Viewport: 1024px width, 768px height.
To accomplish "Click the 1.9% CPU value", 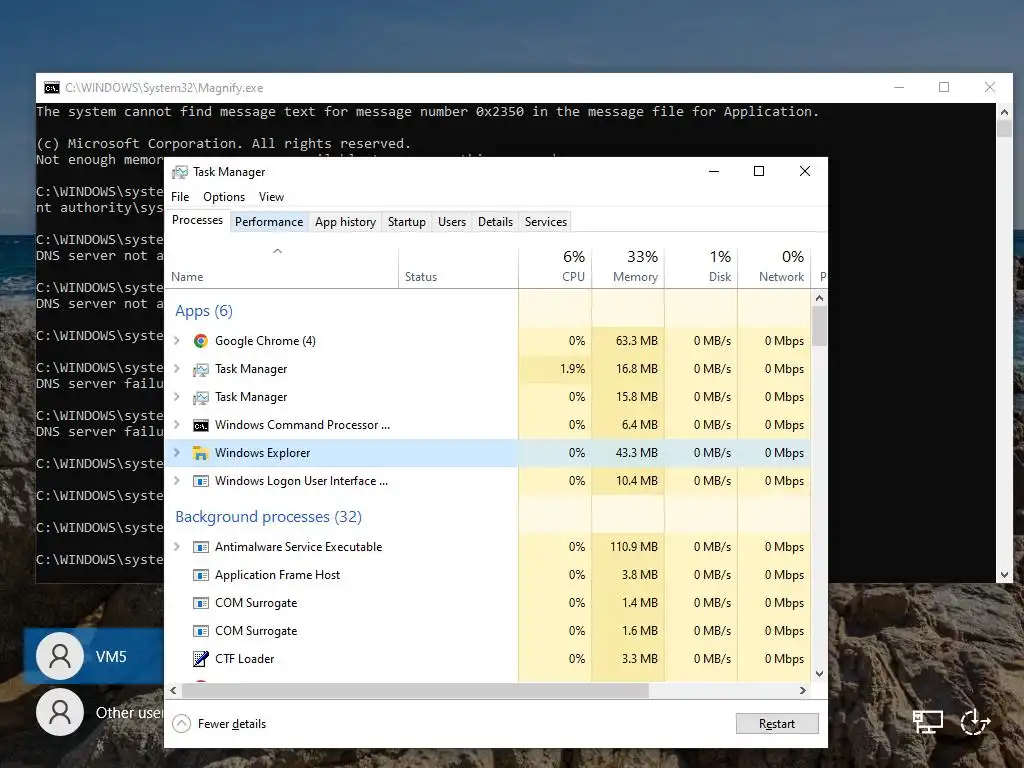I will coord(573,369).
